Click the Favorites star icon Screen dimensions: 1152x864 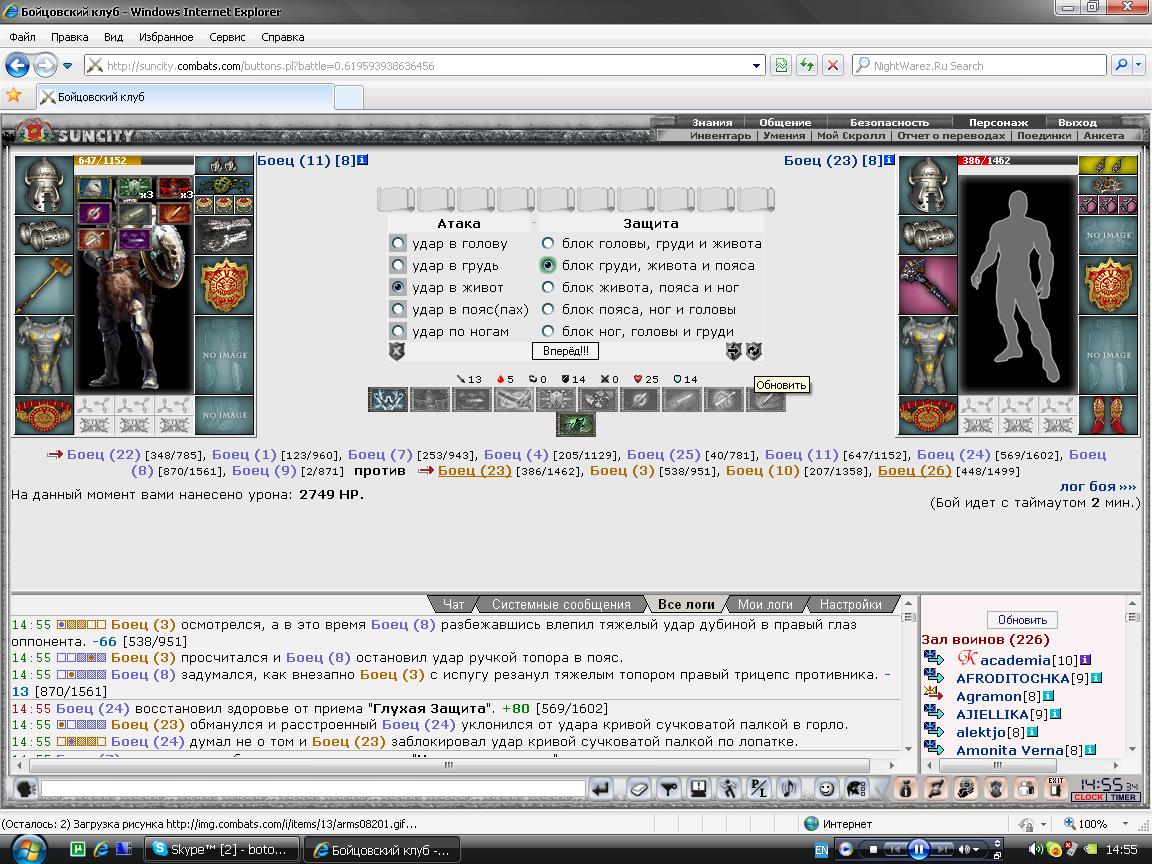coord(13,96)
